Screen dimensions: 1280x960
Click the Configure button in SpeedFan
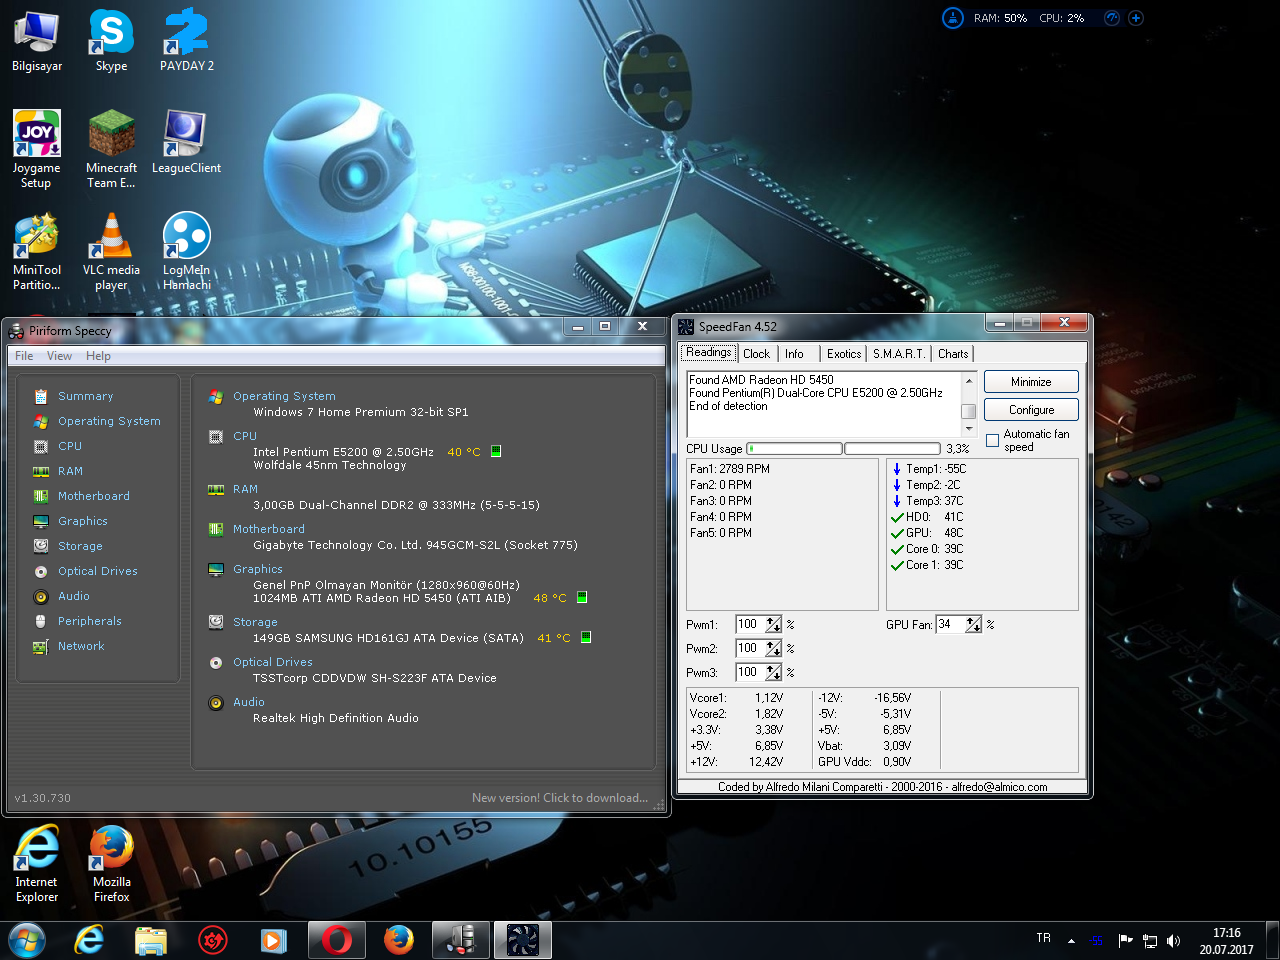(x=1031, y=410)
